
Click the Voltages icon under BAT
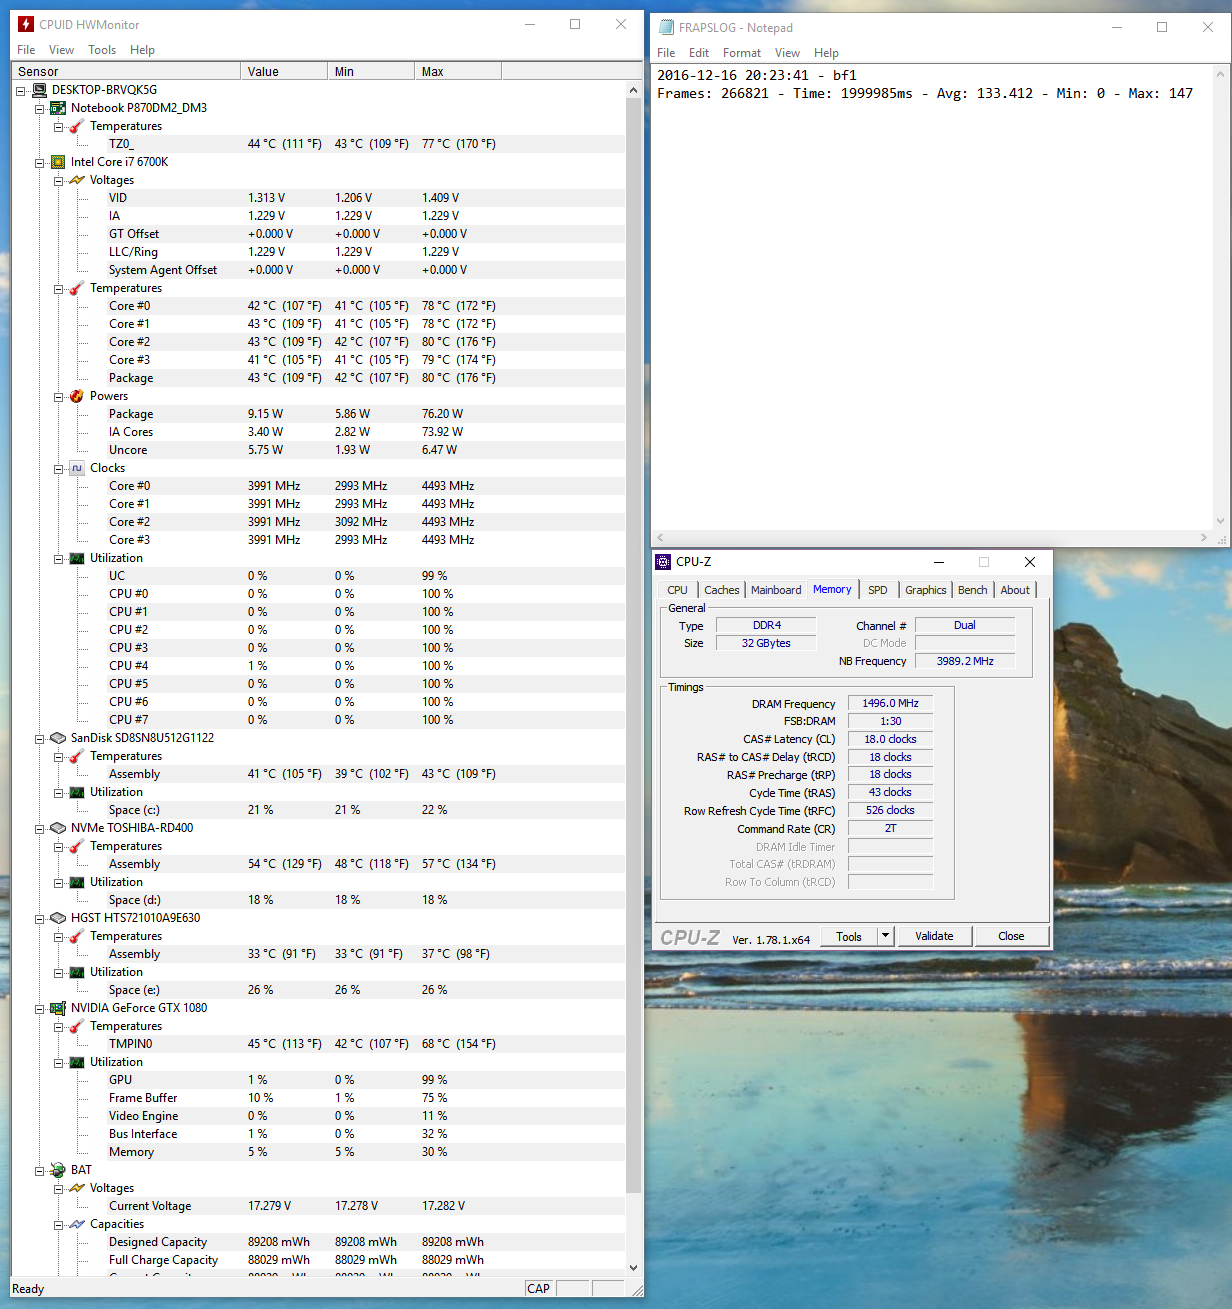click(77, 1188)
